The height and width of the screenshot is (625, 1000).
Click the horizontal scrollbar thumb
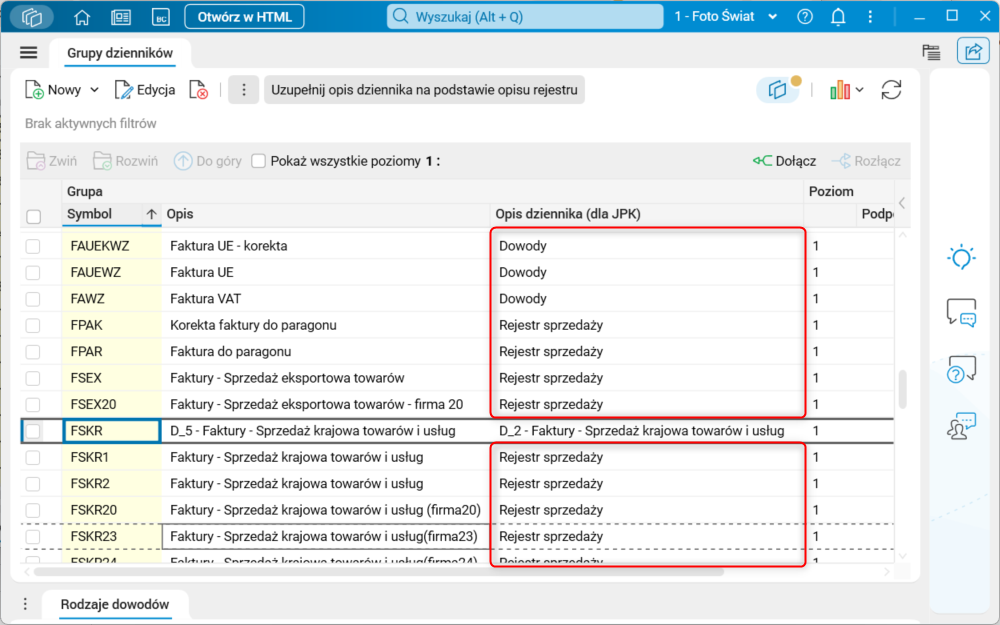[x=379, y=572]
